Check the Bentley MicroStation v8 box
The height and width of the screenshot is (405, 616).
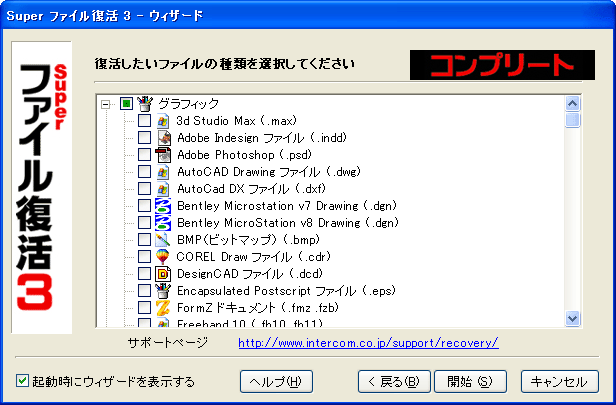click(x=144, y=222)
